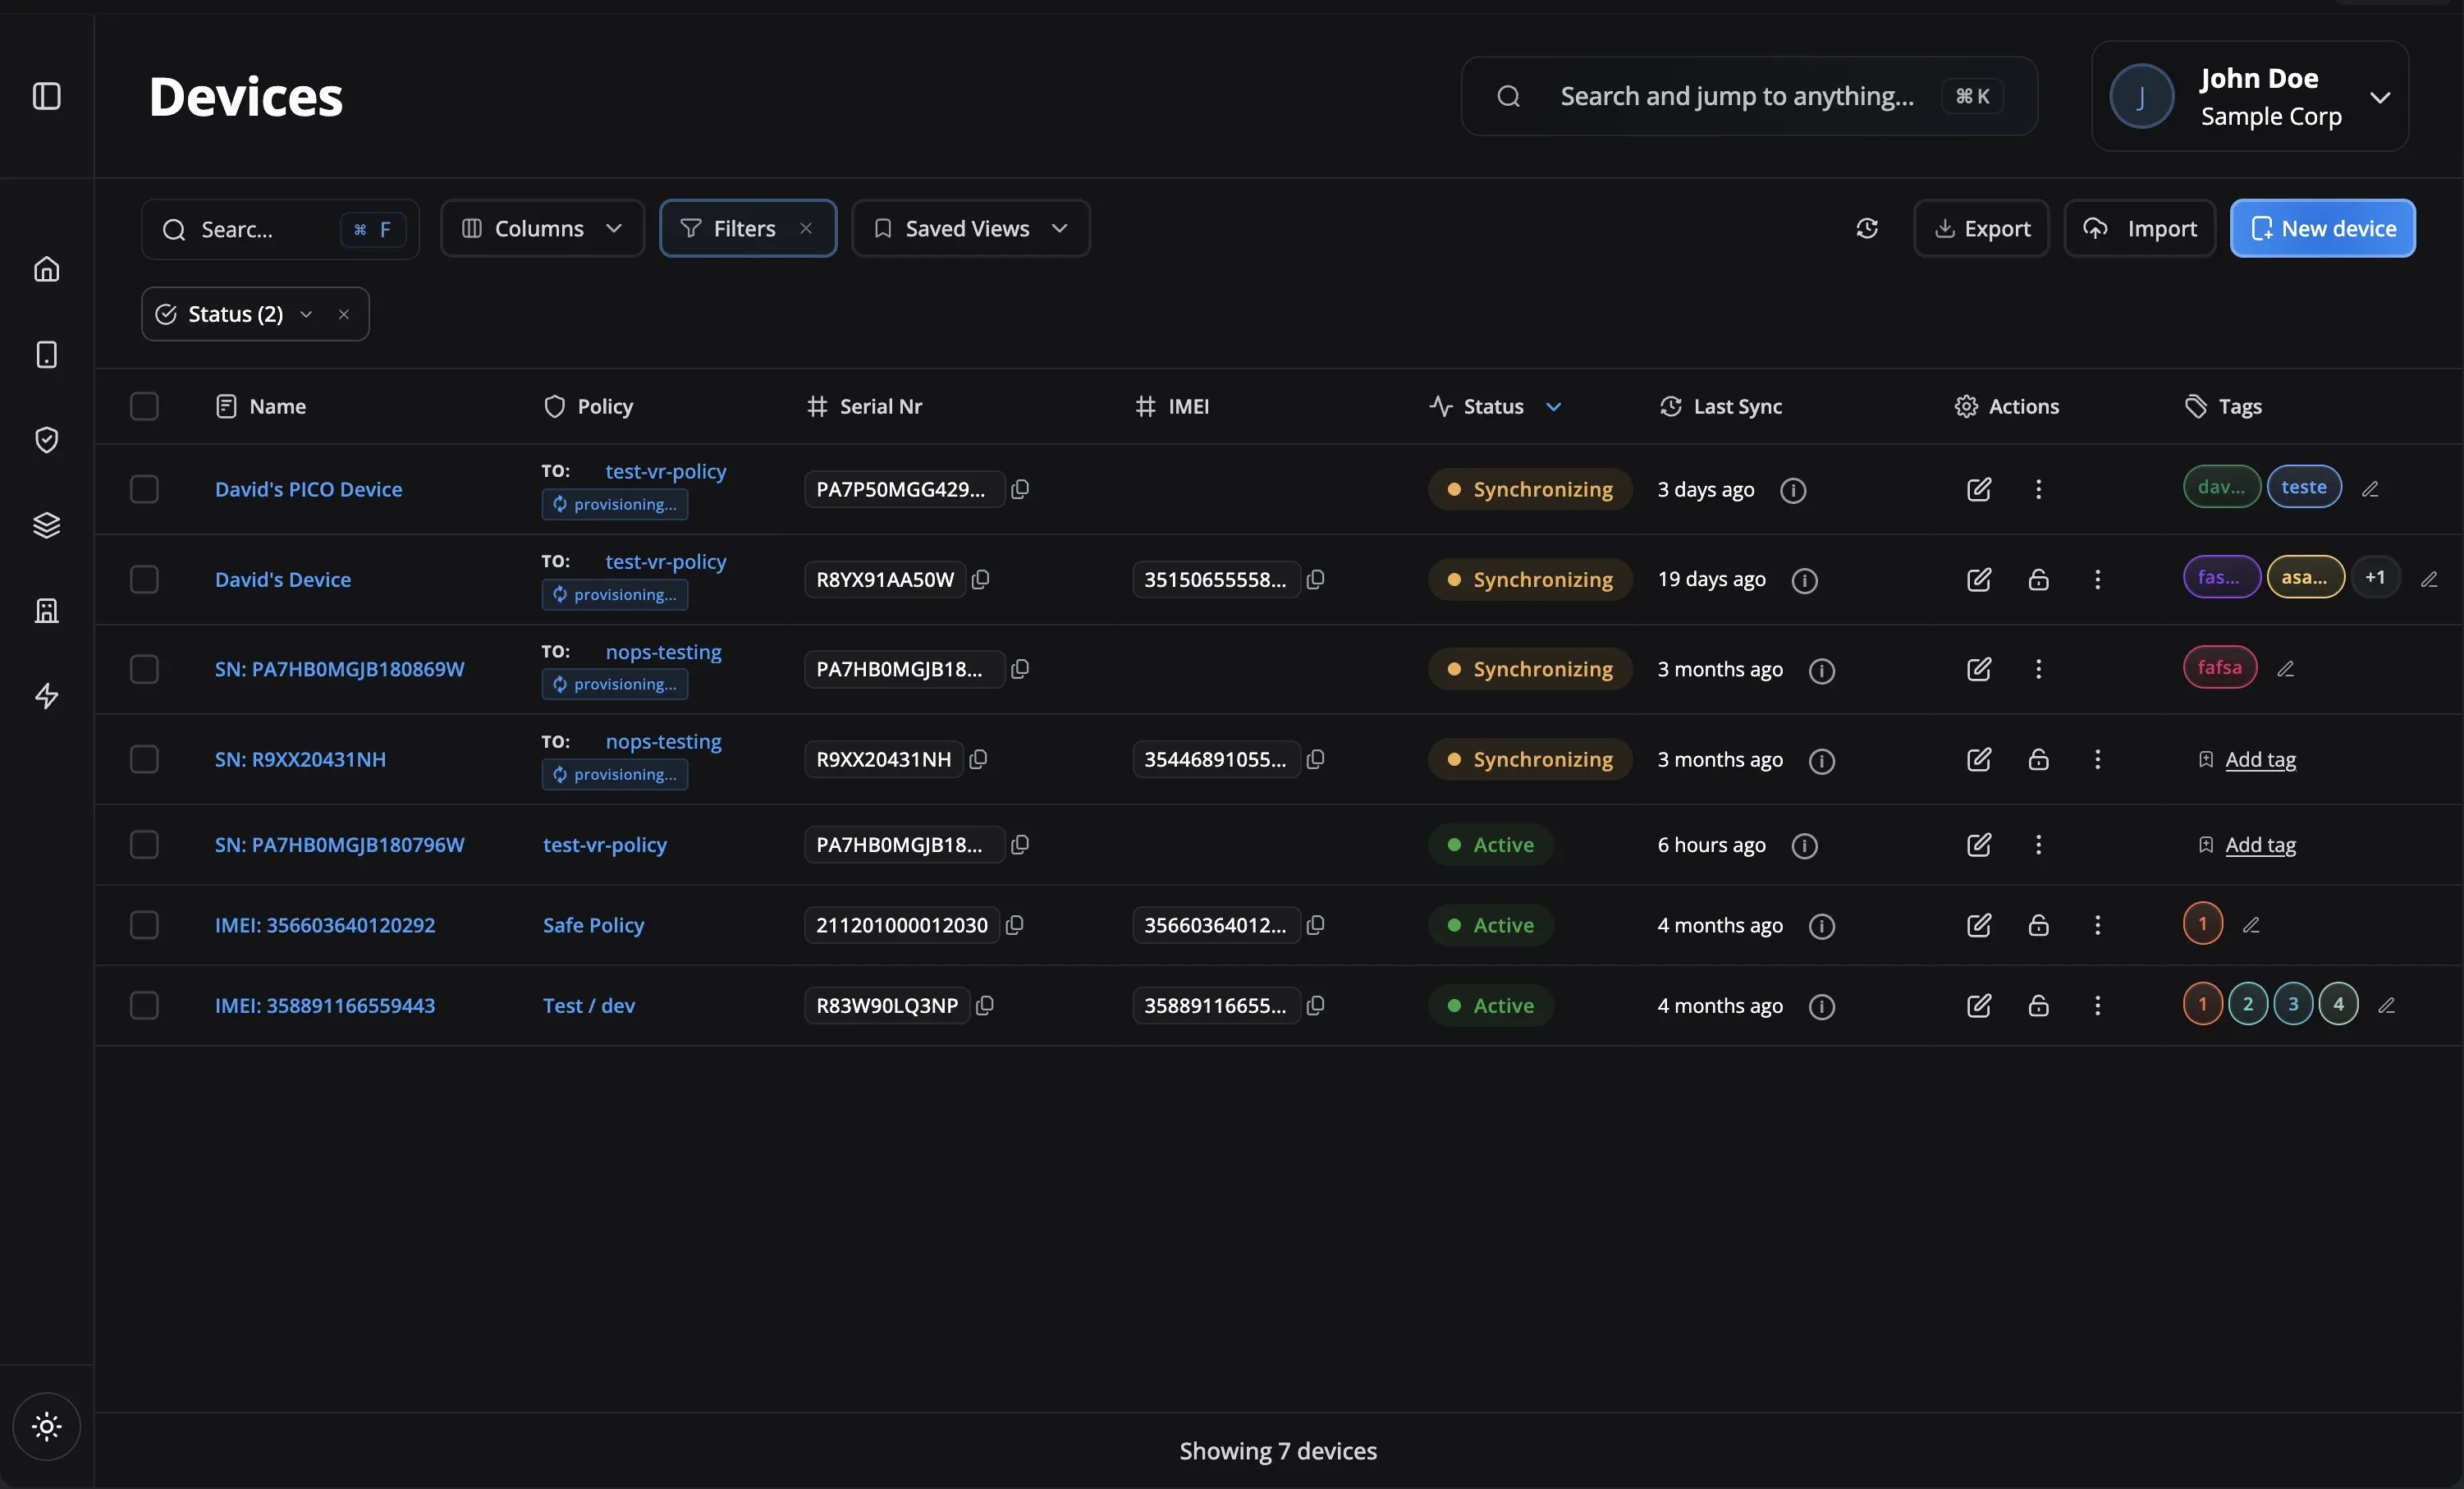Open the home icon in sidebar
Viewport: 2464px width, 1489px height.
tap(47, 269)
